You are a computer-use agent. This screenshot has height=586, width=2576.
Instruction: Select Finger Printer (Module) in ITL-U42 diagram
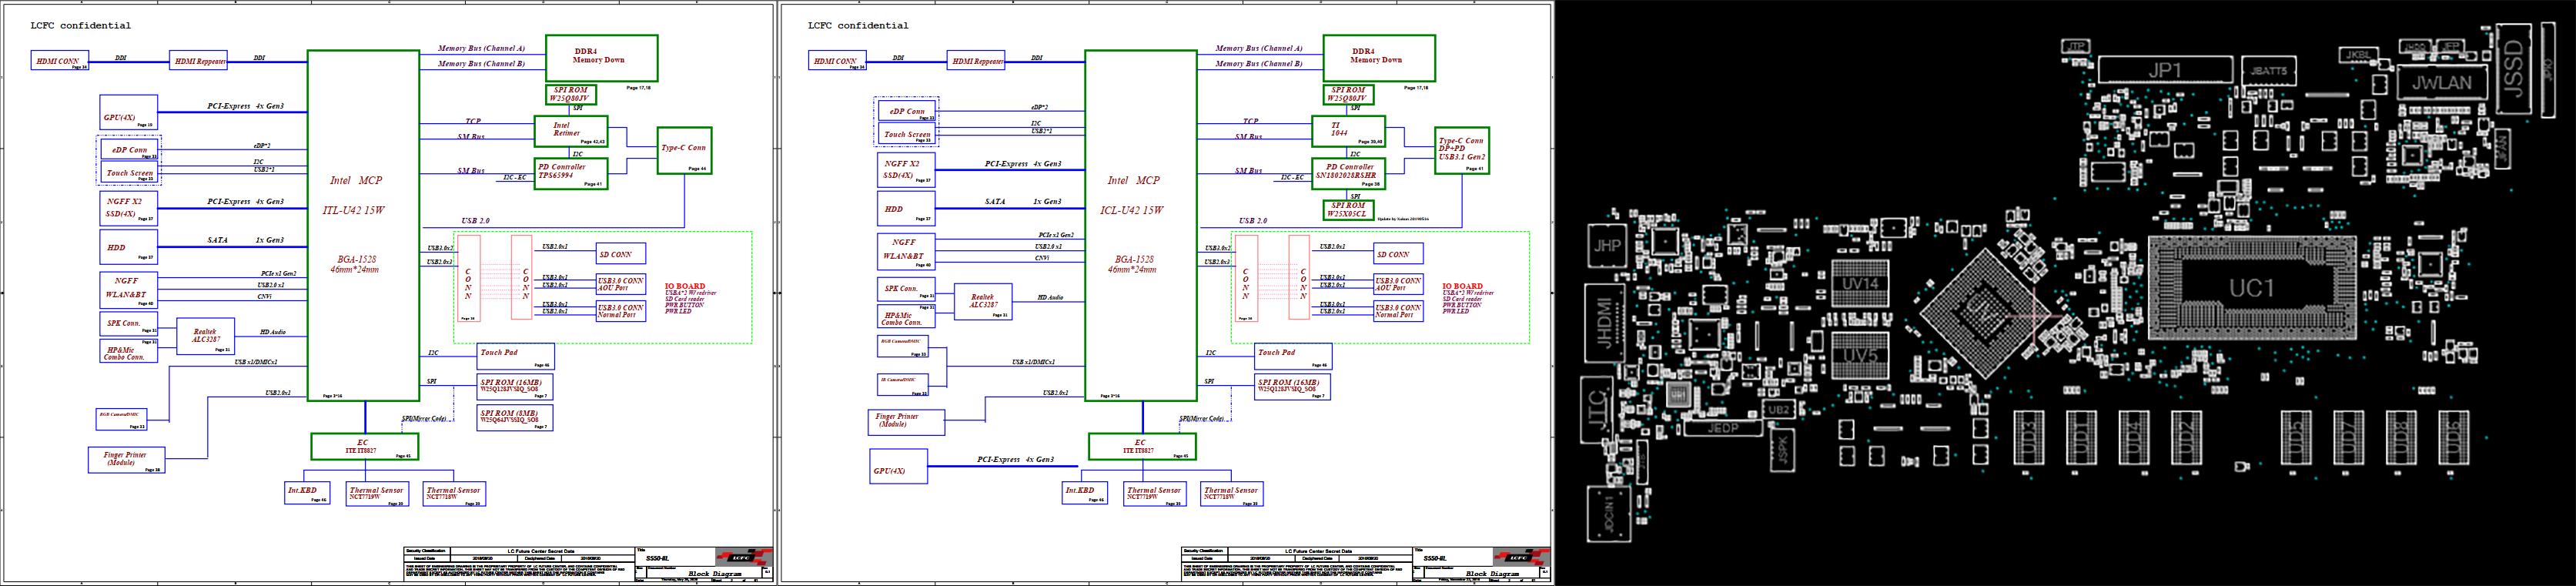point(126,460)
